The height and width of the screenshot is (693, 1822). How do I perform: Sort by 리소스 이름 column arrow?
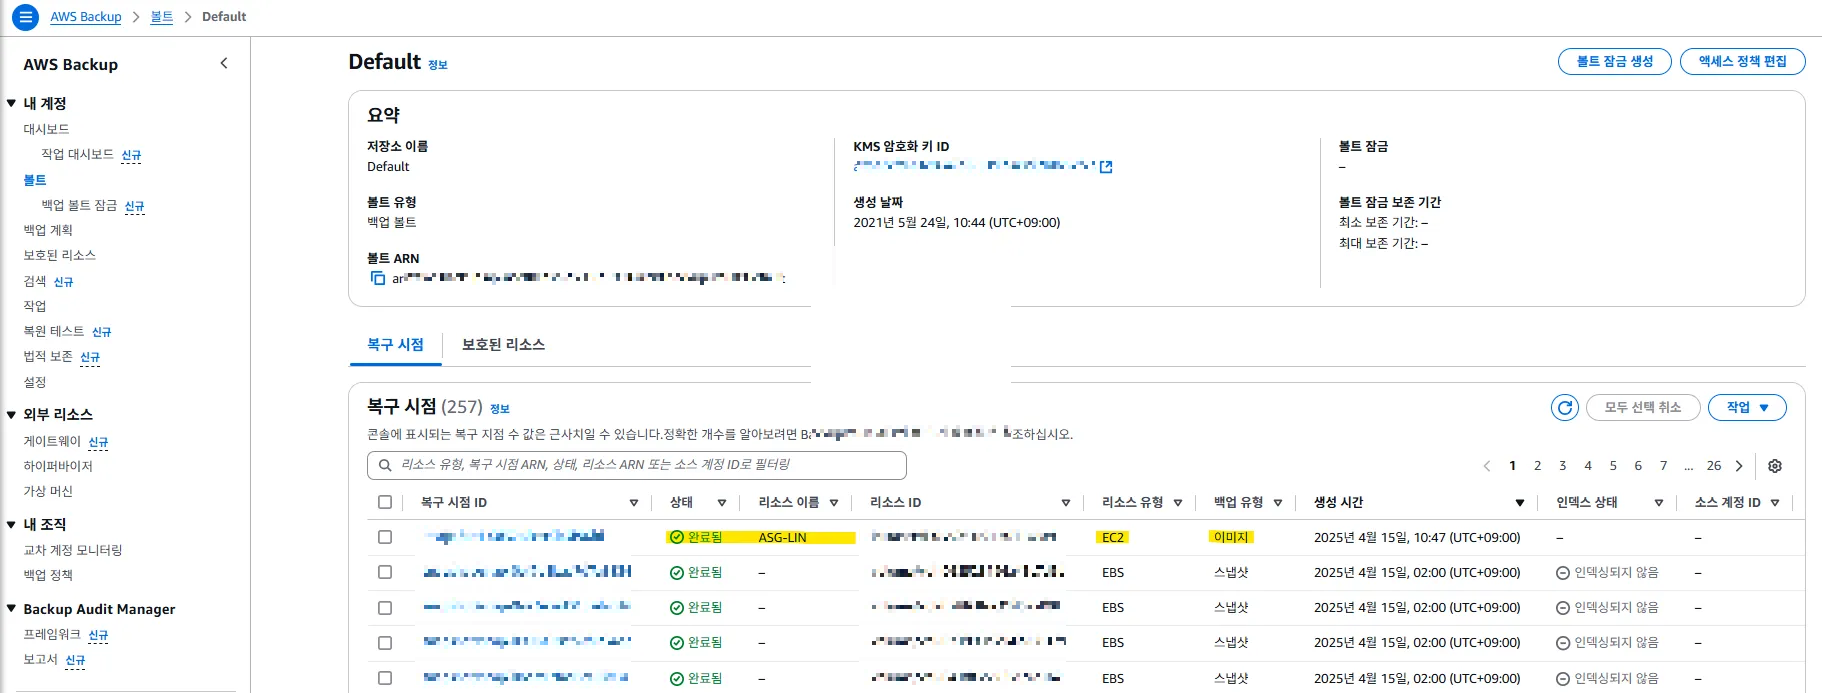click(834, 503)
